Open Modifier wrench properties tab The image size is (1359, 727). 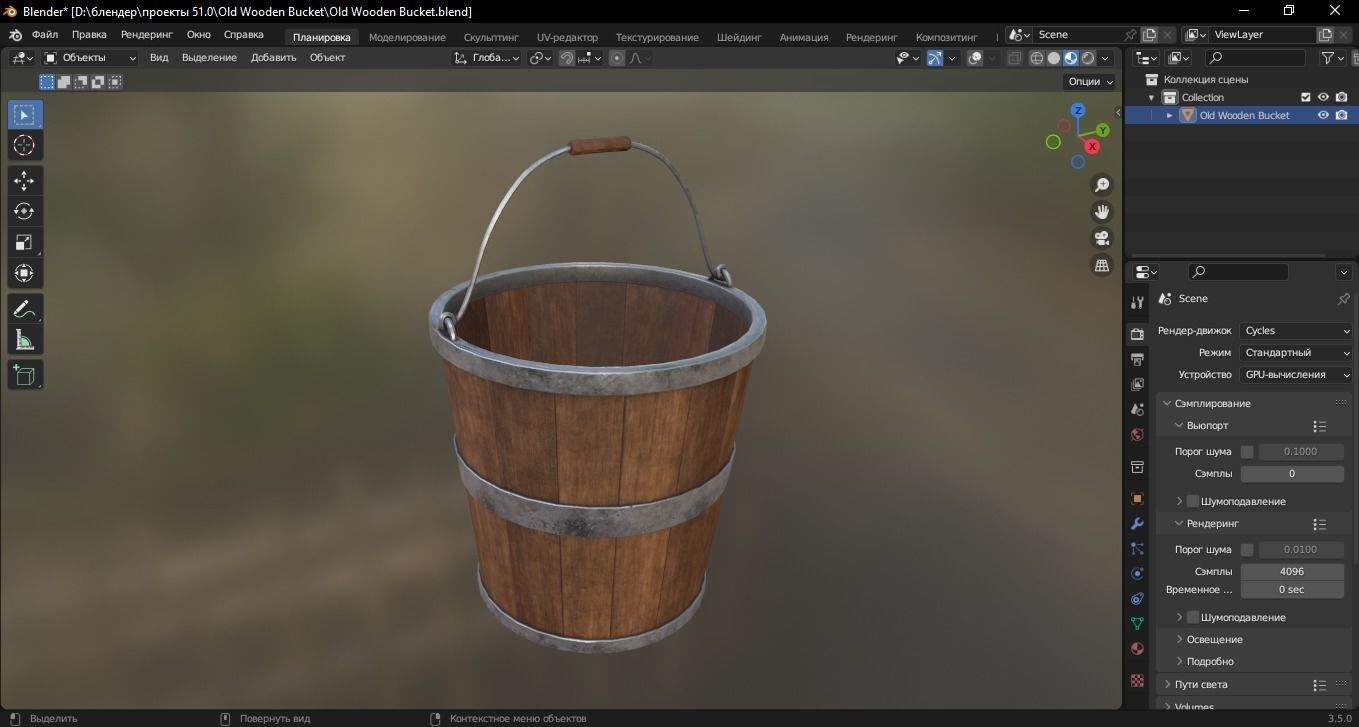pyautogui.click(x=1137, y=524)
